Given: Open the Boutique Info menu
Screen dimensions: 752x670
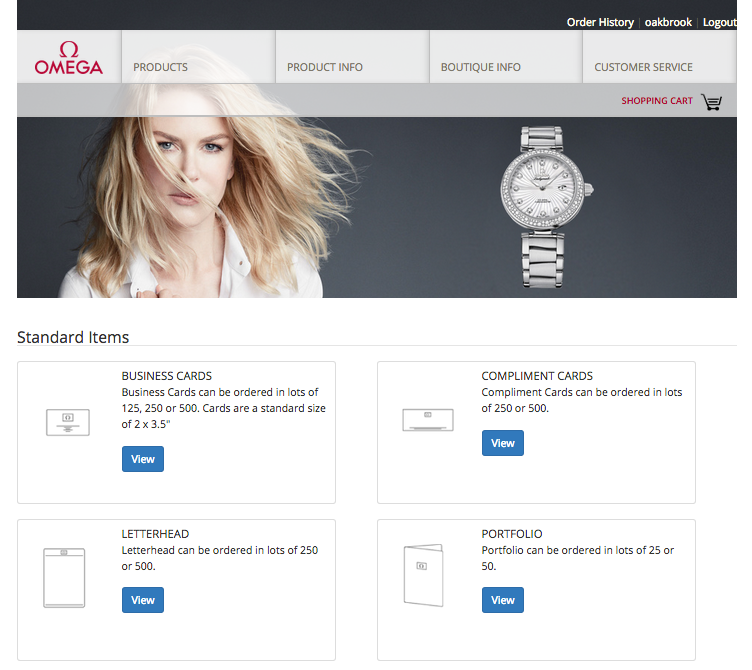Looking at the screenshot, I should coord(480,67).
